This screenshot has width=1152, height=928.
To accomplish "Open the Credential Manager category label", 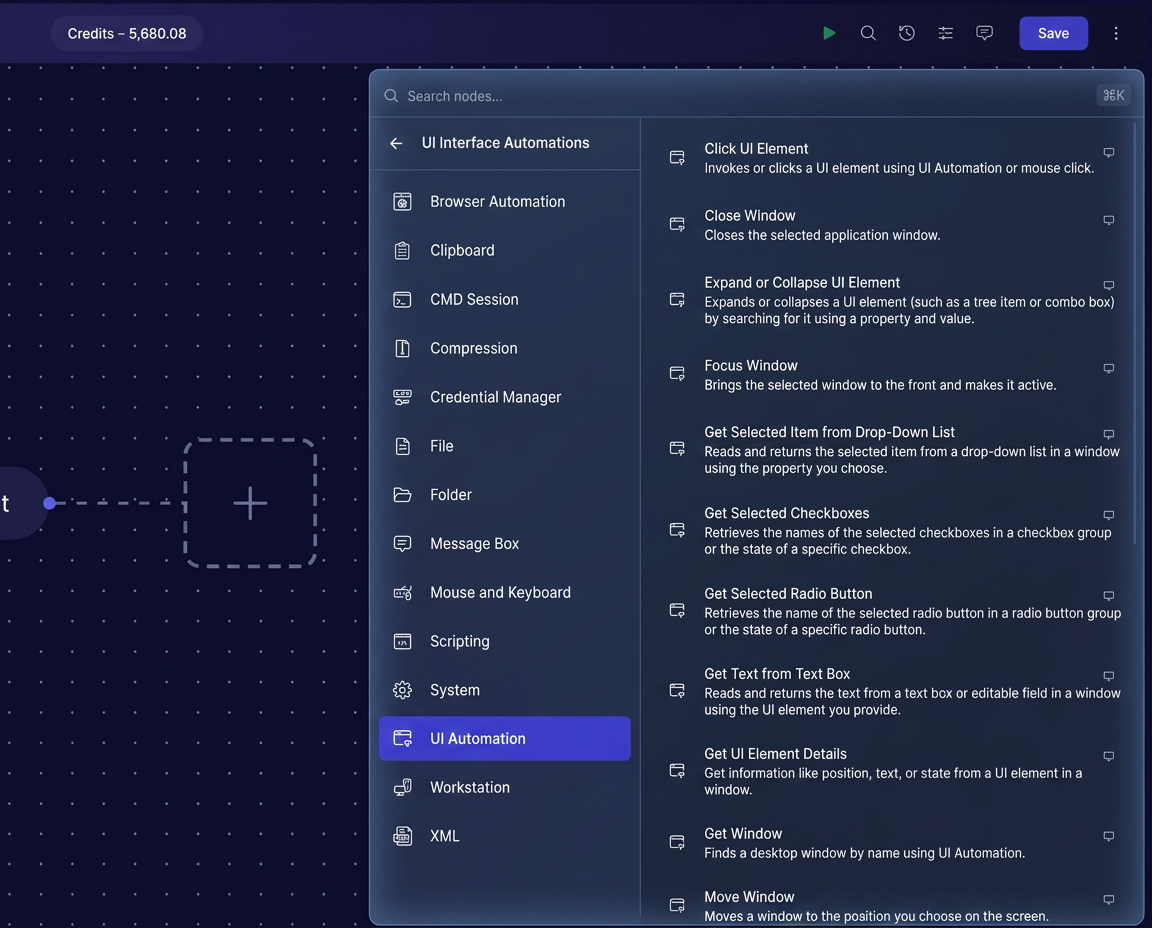I will tap(495, 398).
